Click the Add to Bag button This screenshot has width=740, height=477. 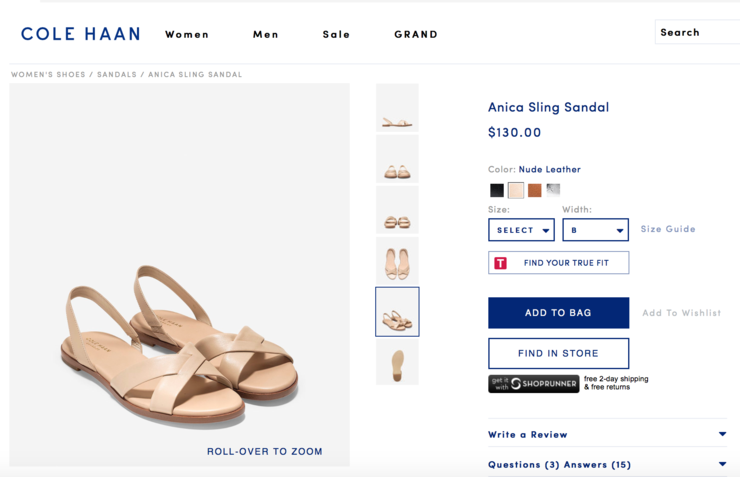click(558, 313)
